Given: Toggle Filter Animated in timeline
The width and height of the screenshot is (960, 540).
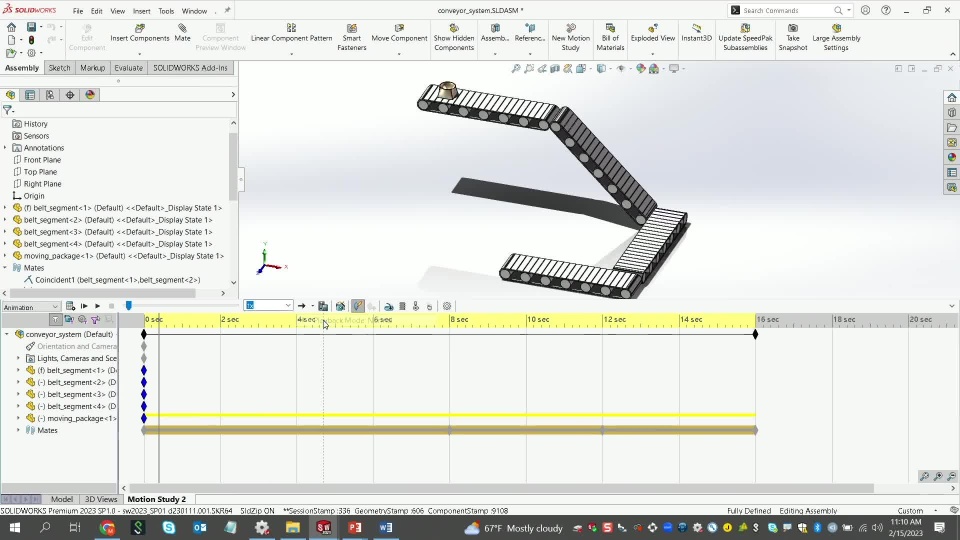Looking at the screenshot, I should (69, 320).
